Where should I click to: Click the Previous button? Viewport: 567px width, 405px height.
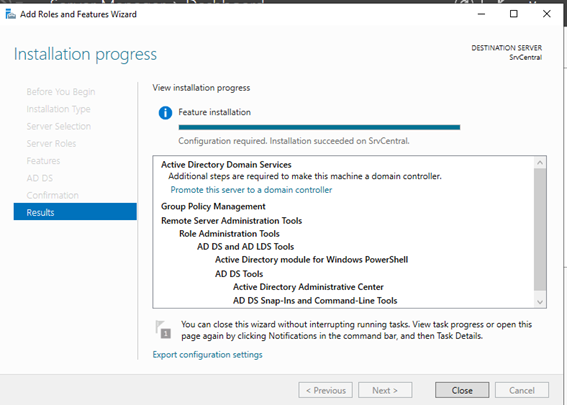325,390
